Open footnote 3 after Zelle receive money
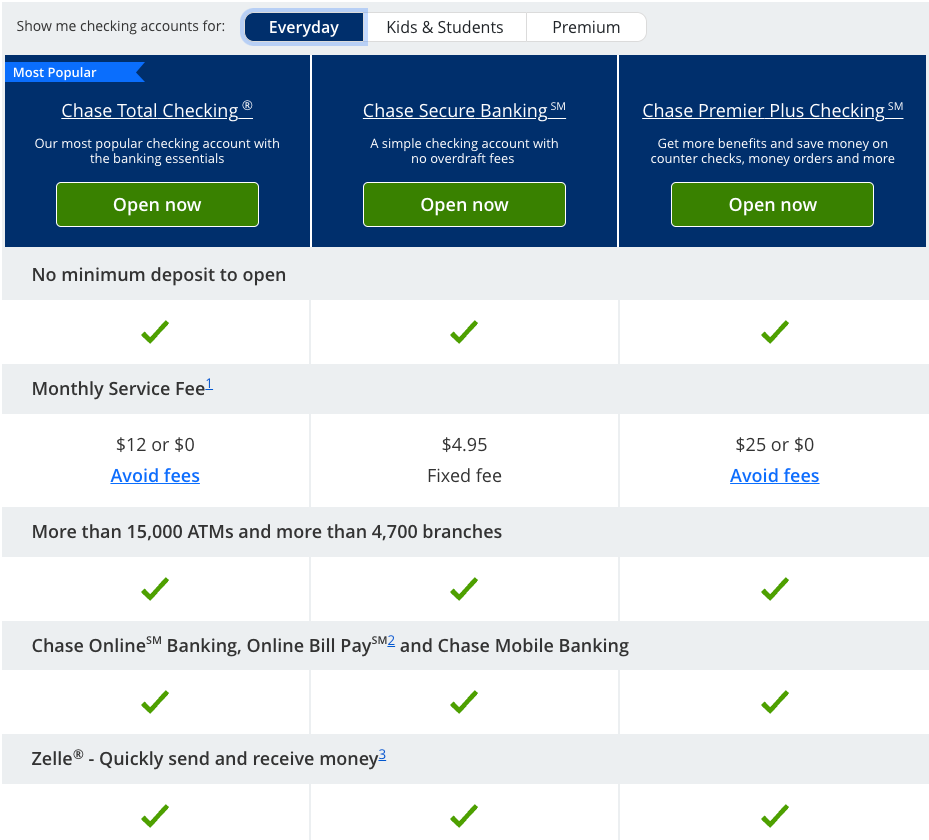The image size is (929, 840). 382,755
